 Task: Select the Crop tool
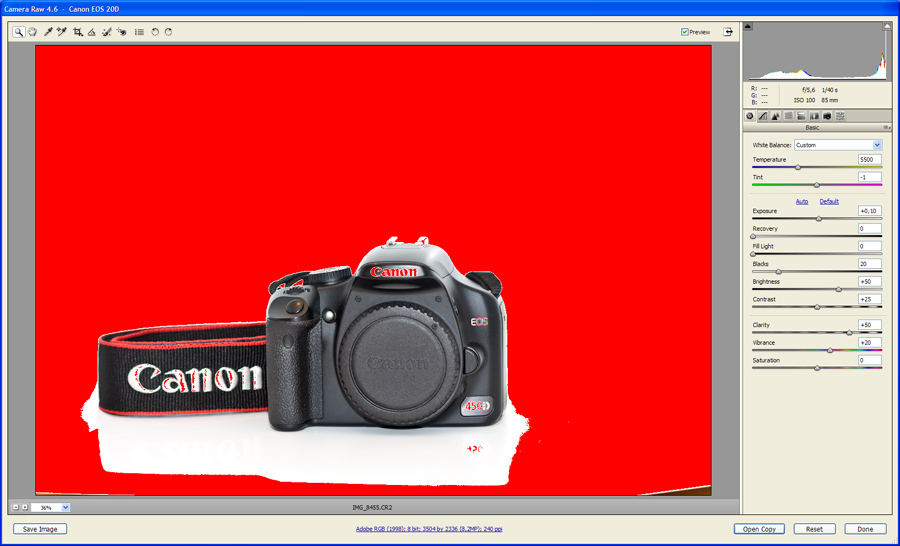tap(77, 32)
